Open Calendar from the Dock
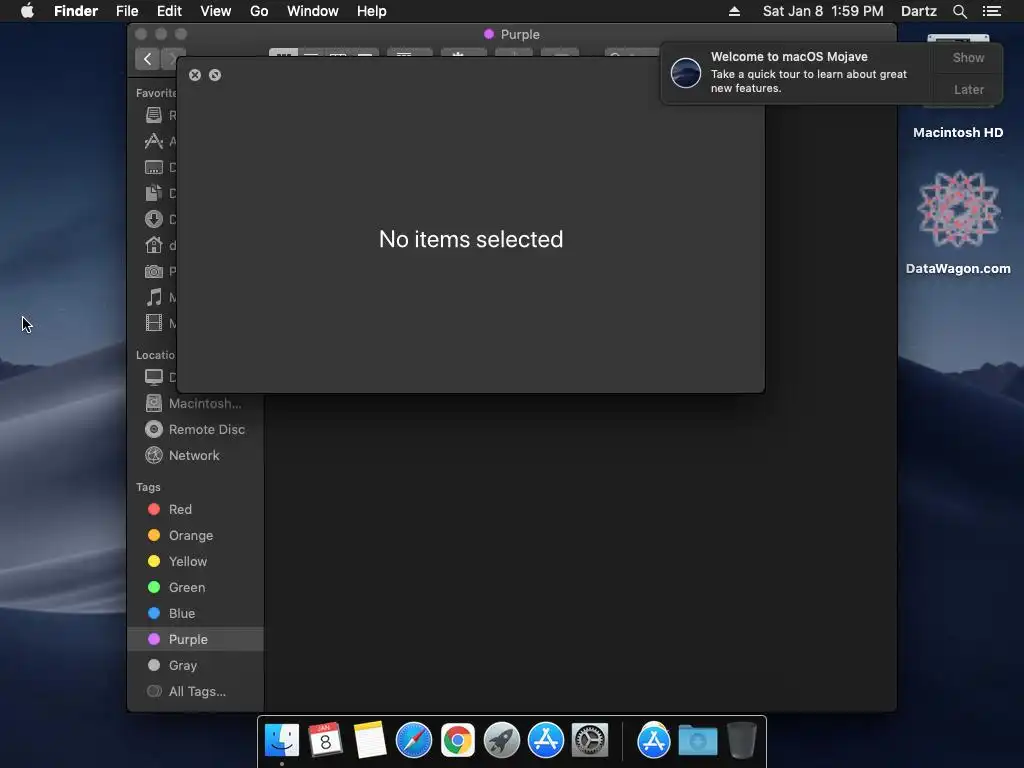The image size is (1024, 768). click(325, 740)
